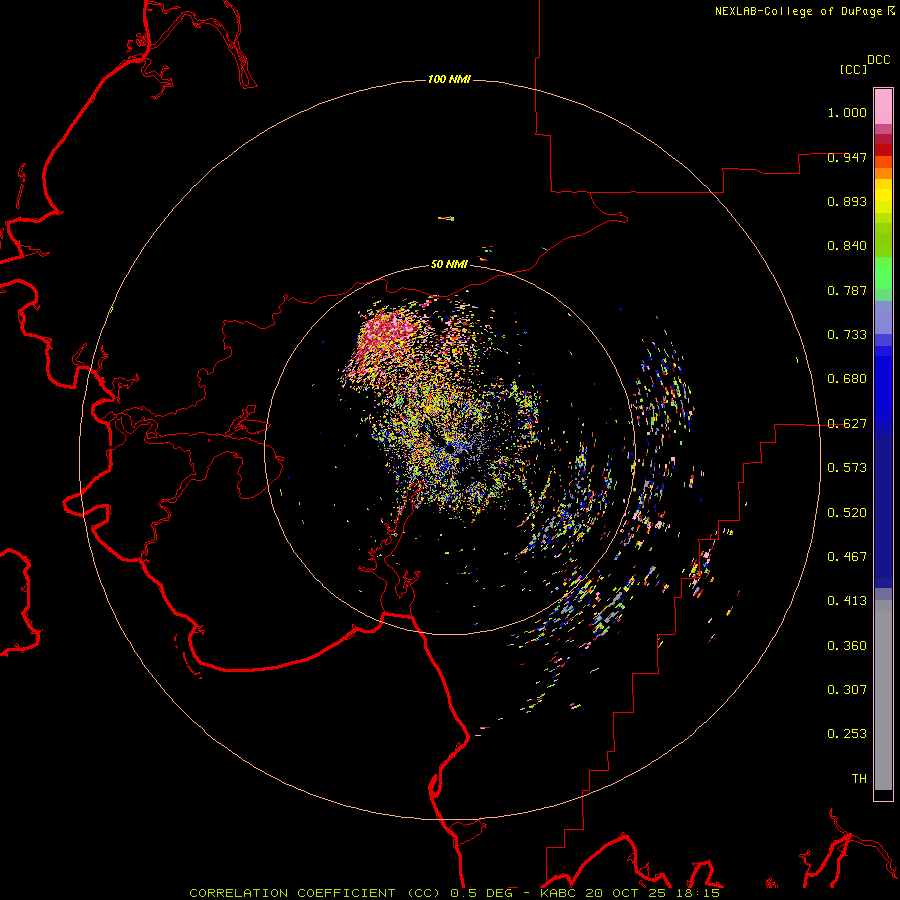Click the 0.467 color scale label
This screenshot has width=900, height=900.
(x=847, y=557)
